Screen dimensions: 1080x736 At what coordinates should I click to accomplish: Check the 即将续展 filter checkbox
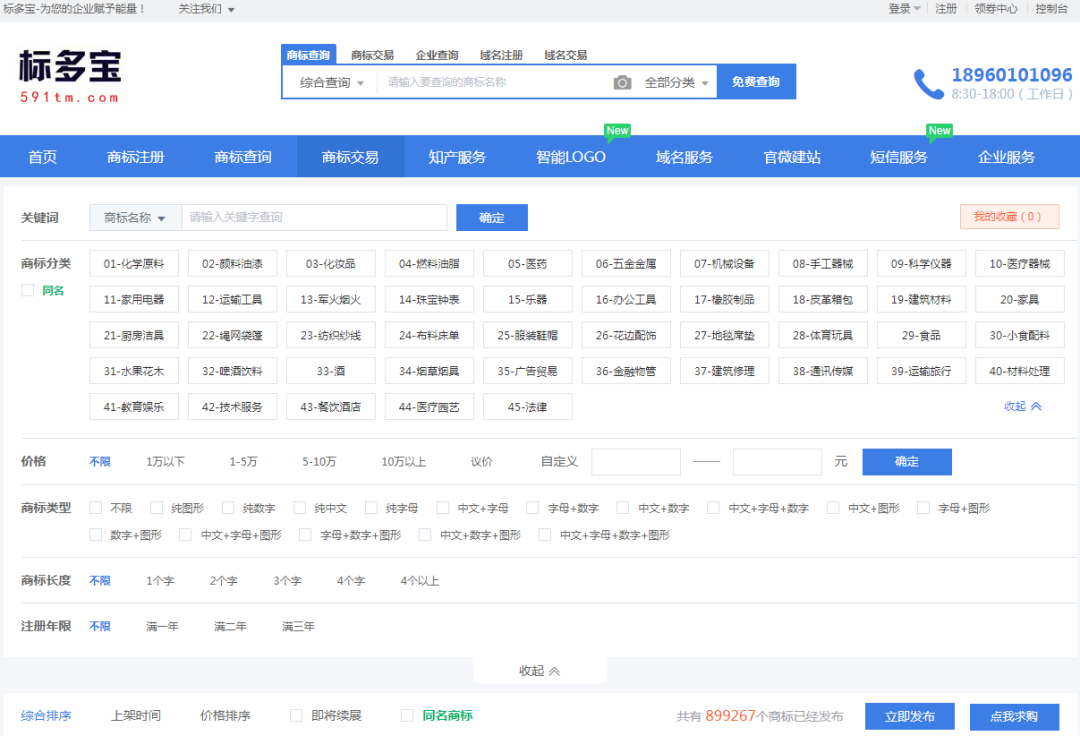(x=296, y=716)
